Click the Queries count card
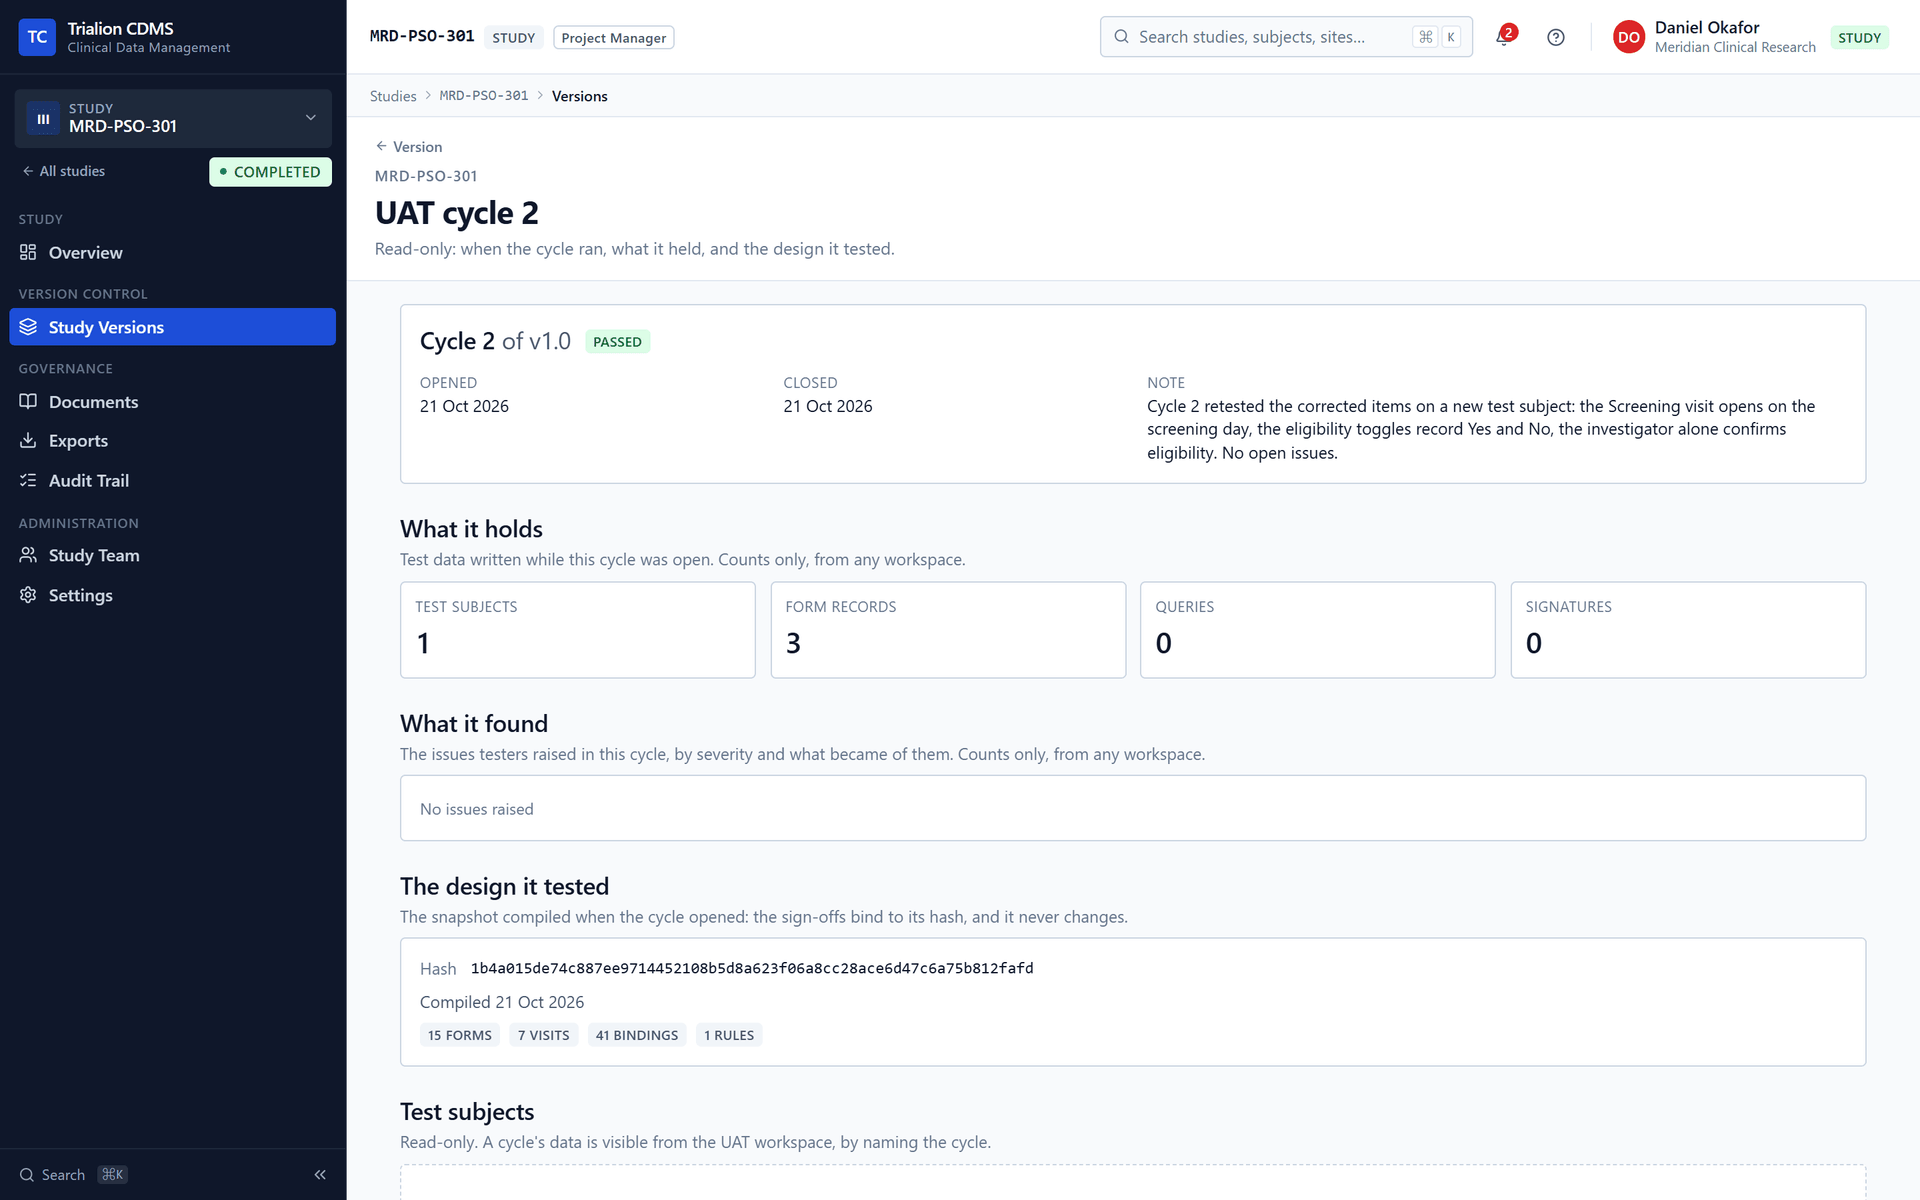This screenshot has height=1200, width=1920. (1318, 630)
